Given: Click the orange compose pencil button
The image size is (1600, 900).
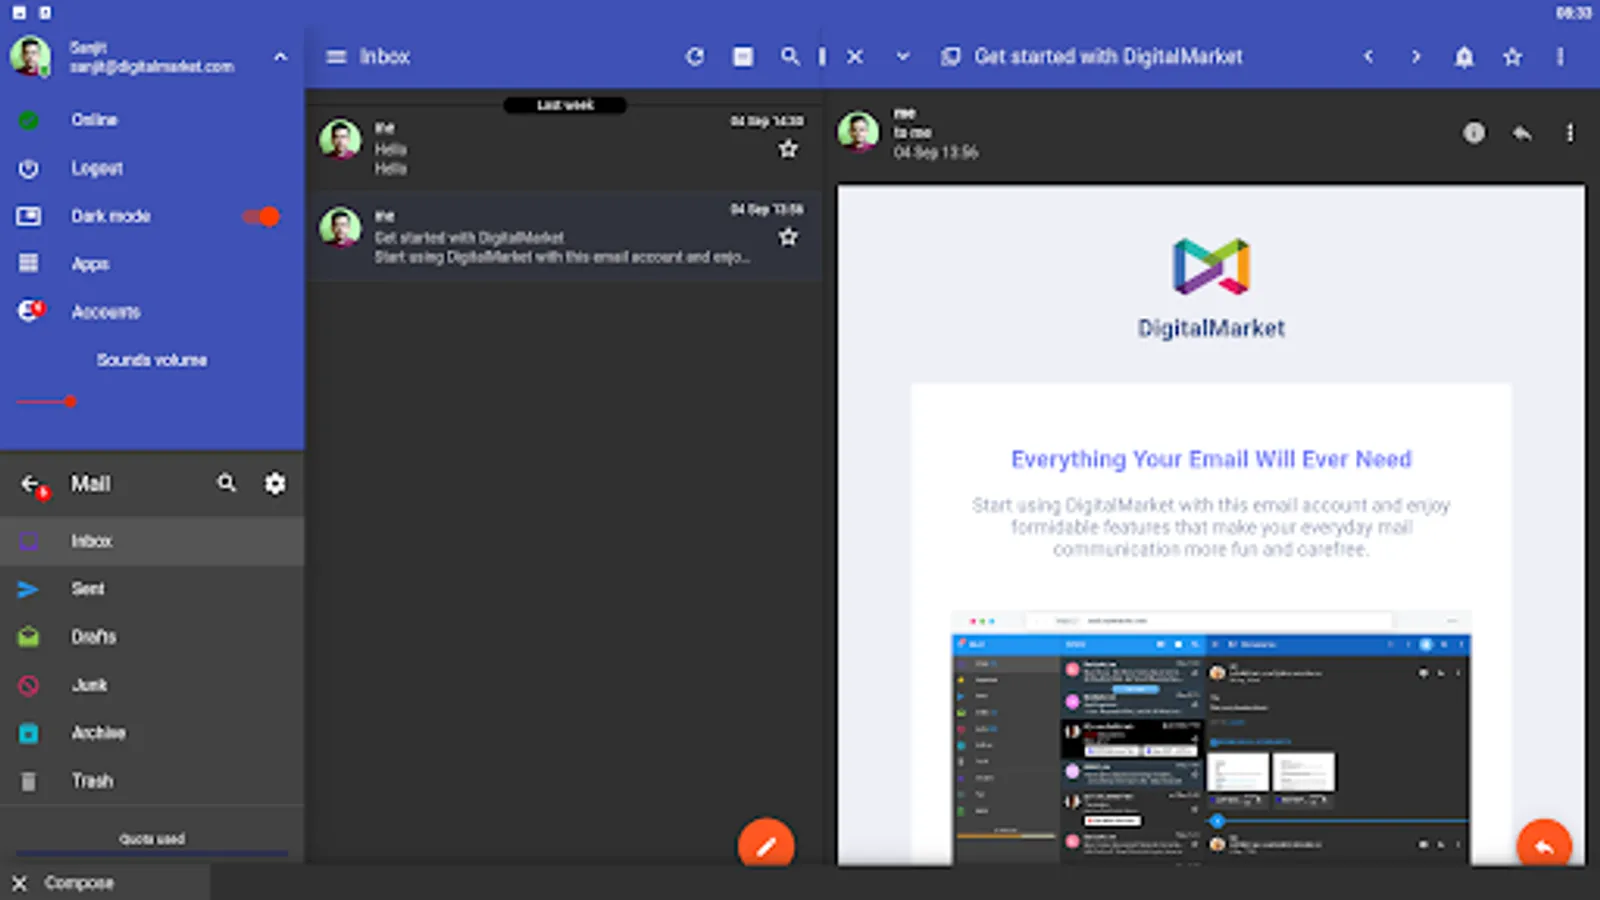Looking at the screenshot, I should tap(766, 846).
